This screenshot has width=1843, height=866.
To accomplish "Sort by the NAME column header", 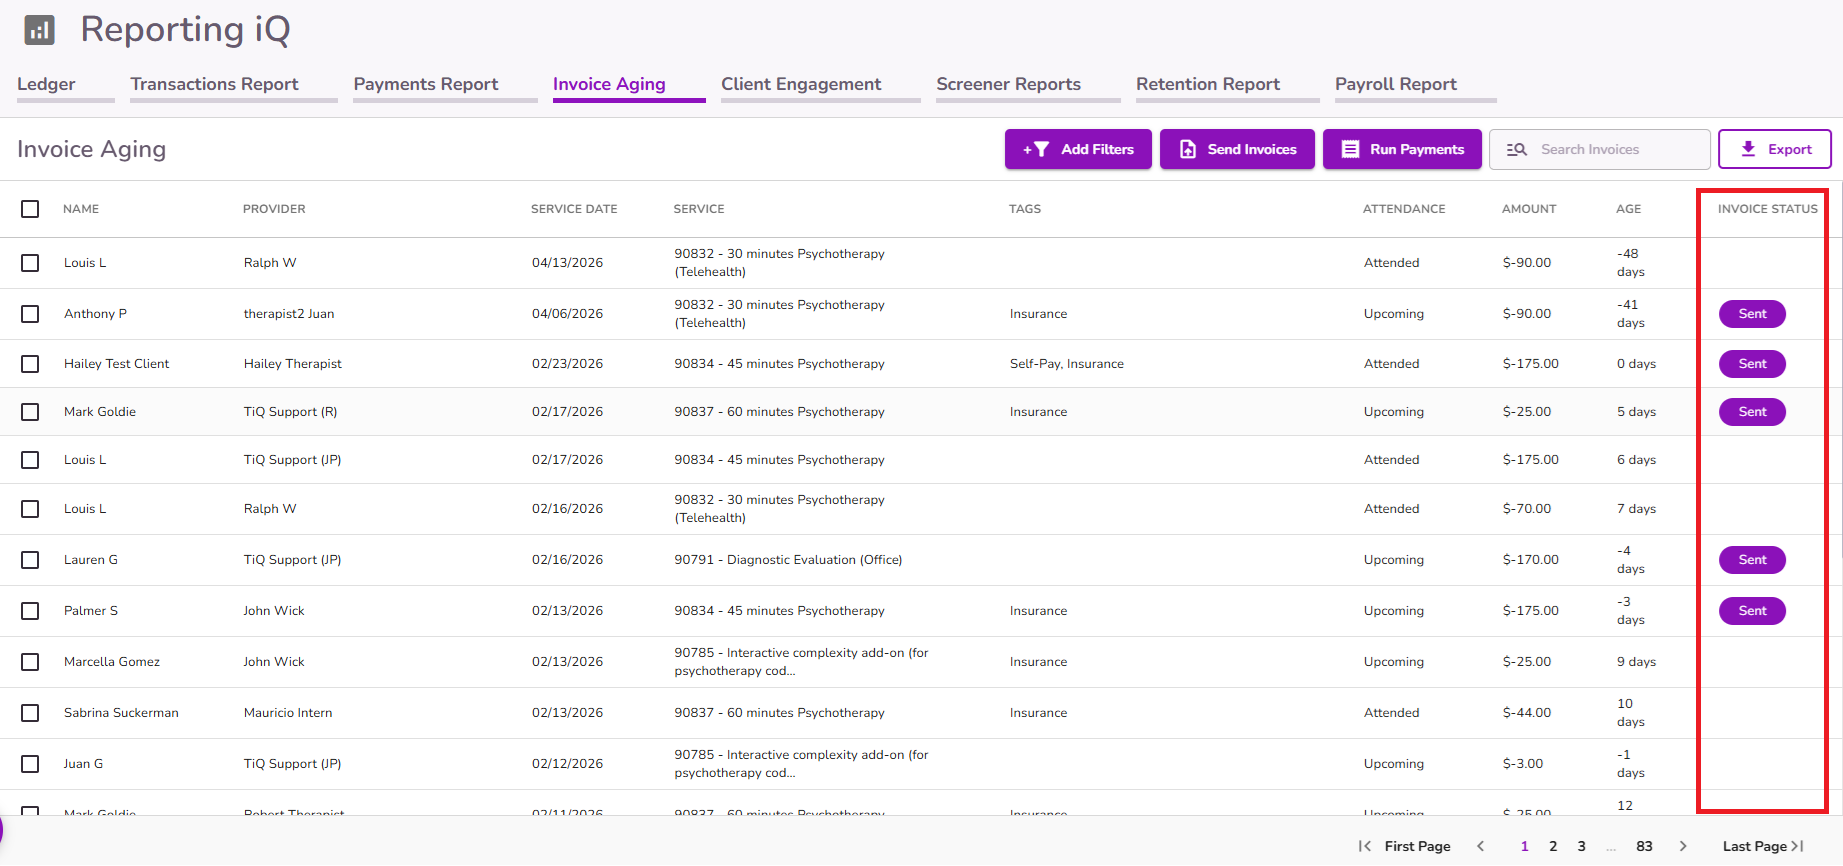I will point(81,209).
